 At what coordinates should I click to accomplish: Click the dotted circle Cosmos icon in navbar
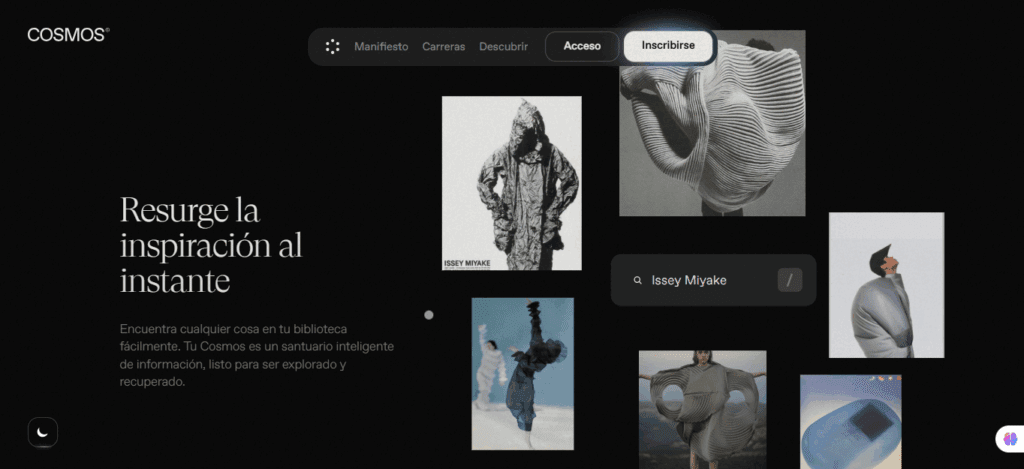(x=332, y=46)
